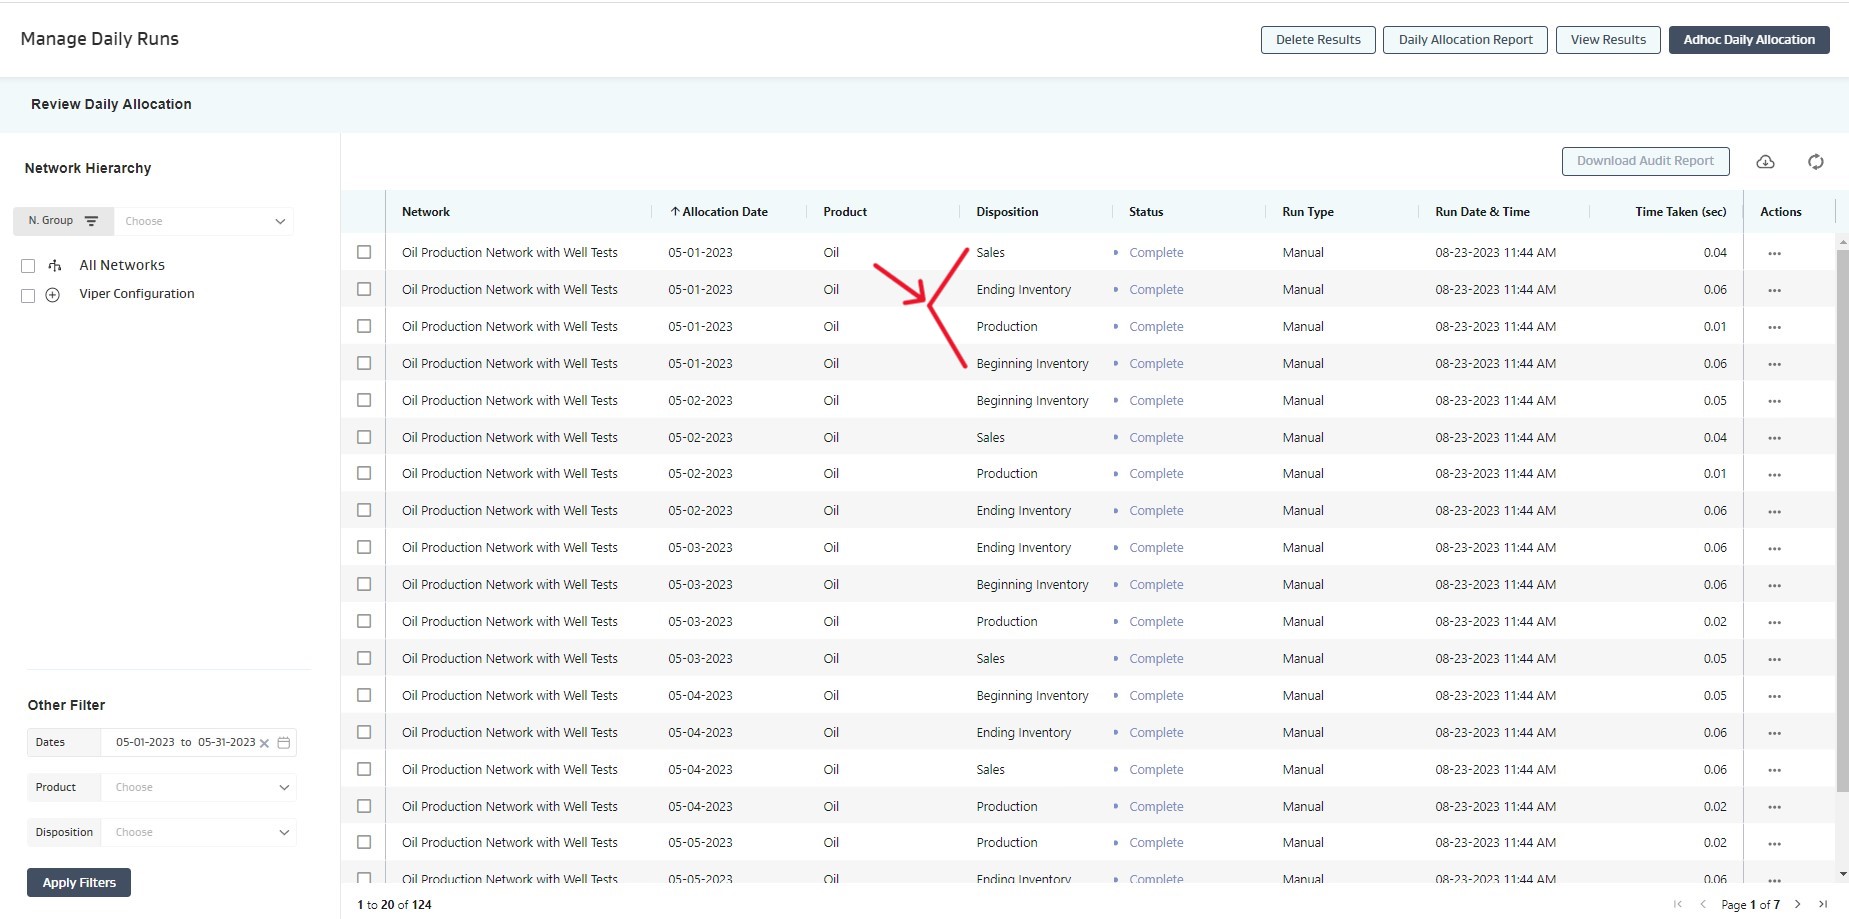Expand Viper Configuration plus icon

click(53, 295)
